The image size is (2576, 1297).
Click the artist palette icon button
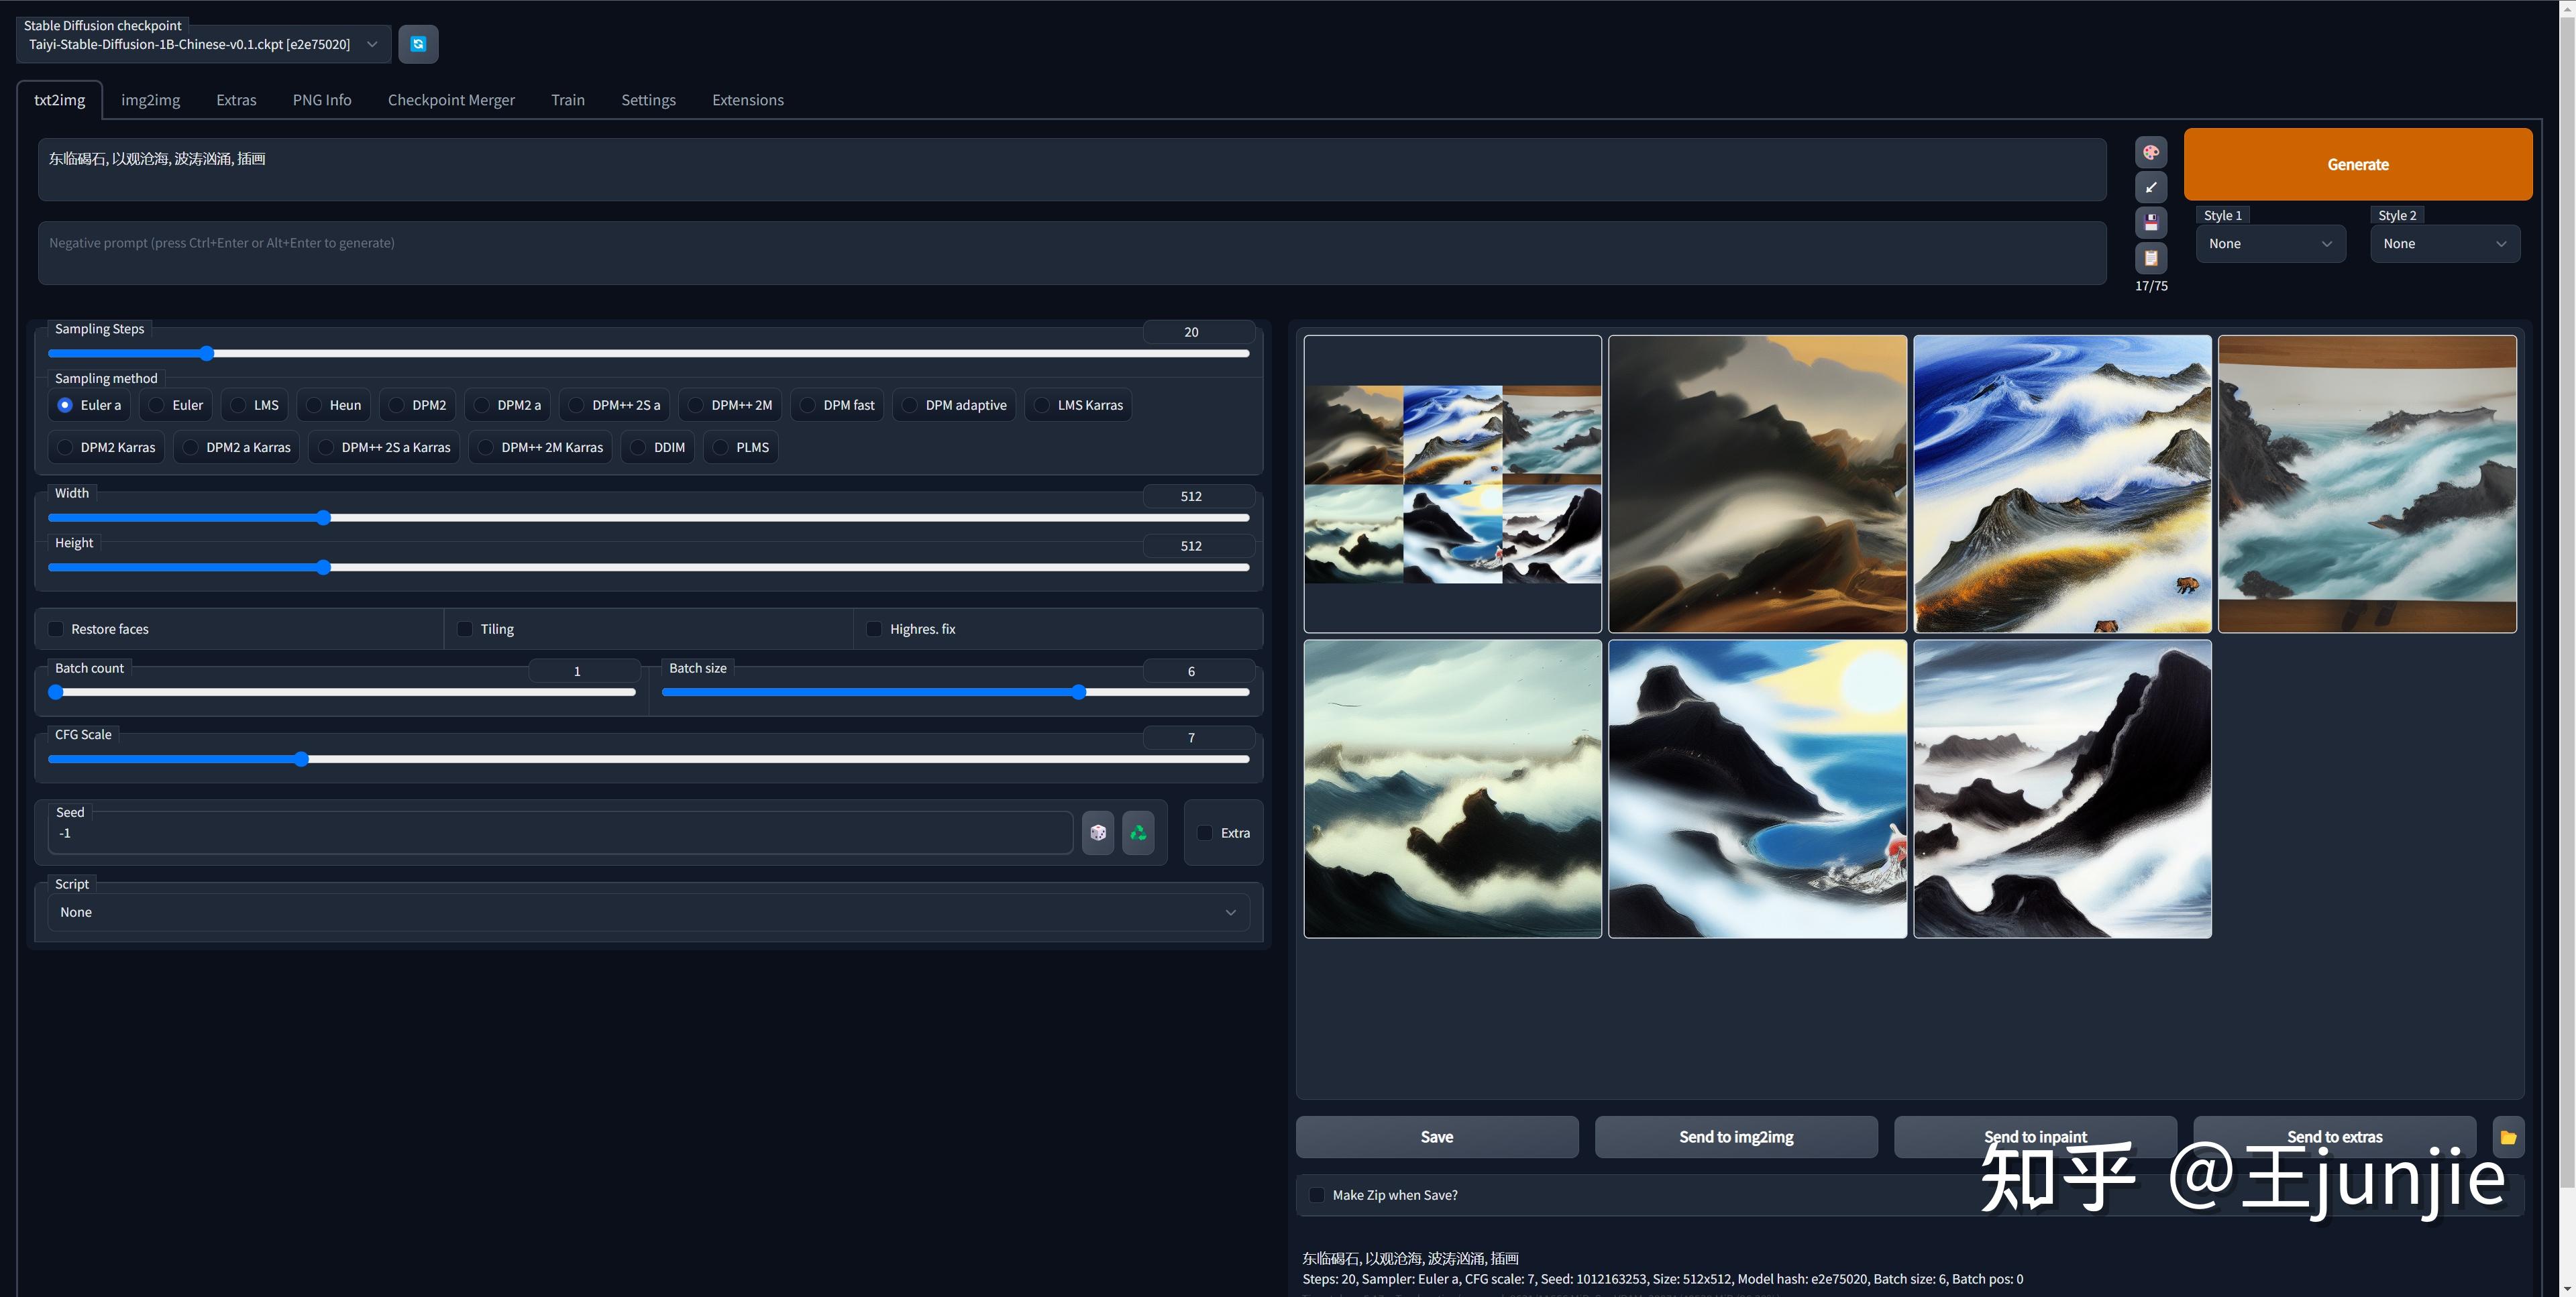2150,152
